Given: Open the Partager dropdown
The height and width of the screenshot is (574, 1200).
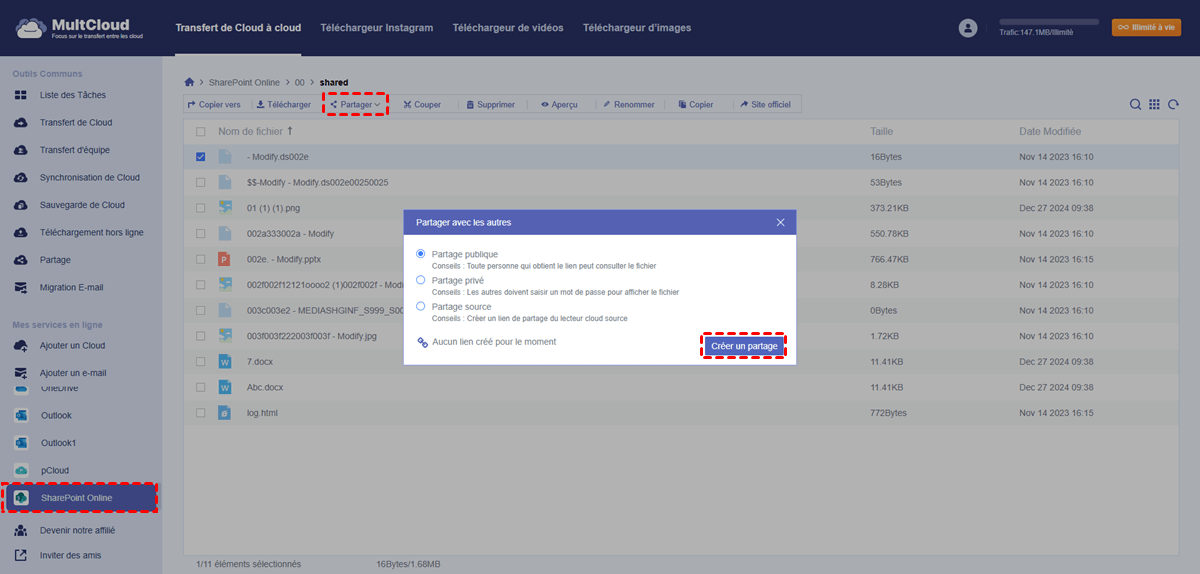Looking at the screenshot, I should tap(355, 104).
